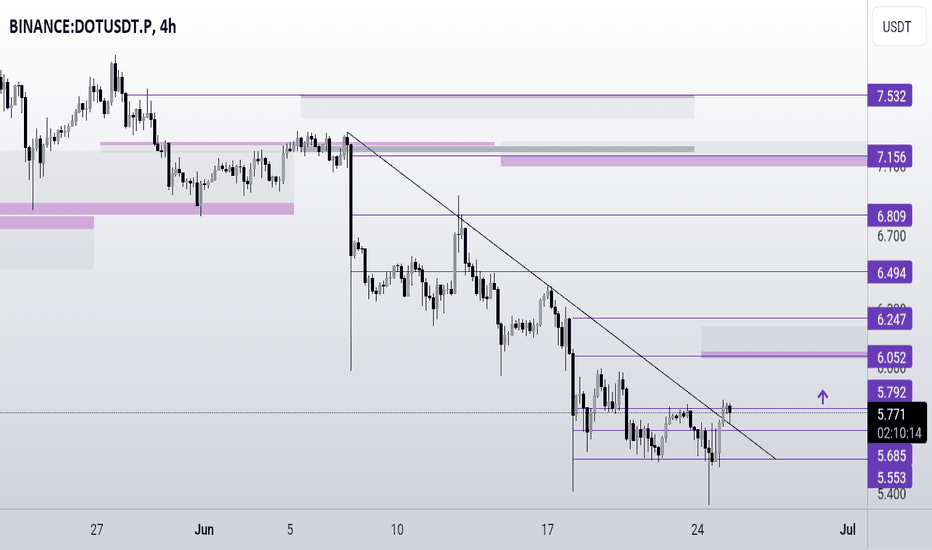
Task: Click the 6.700 price scale tick
Action: coord(891,236)
